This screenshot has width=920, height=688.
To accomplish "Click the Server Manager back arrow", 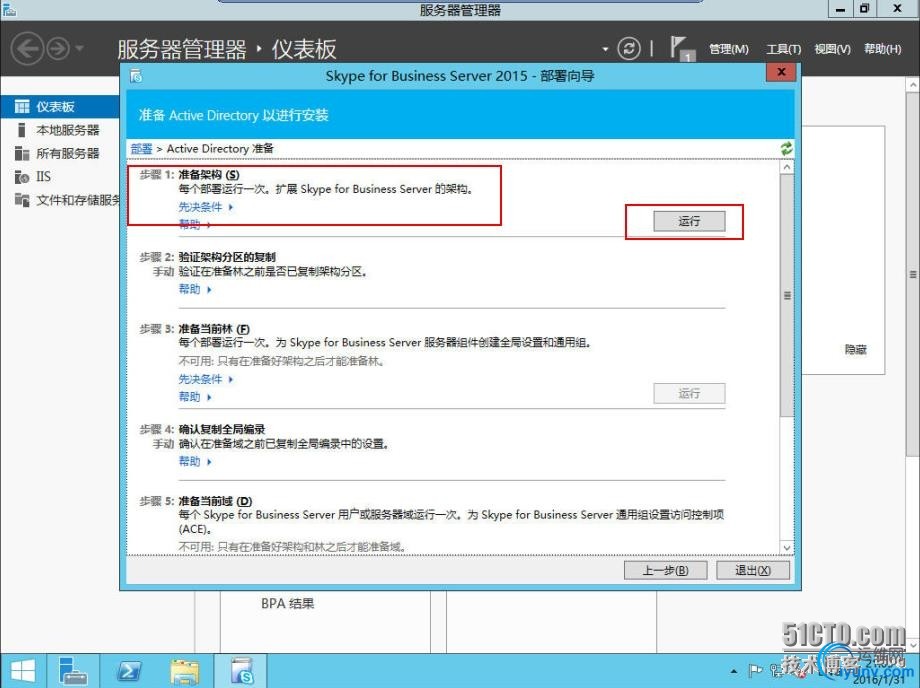I will 28,49.
